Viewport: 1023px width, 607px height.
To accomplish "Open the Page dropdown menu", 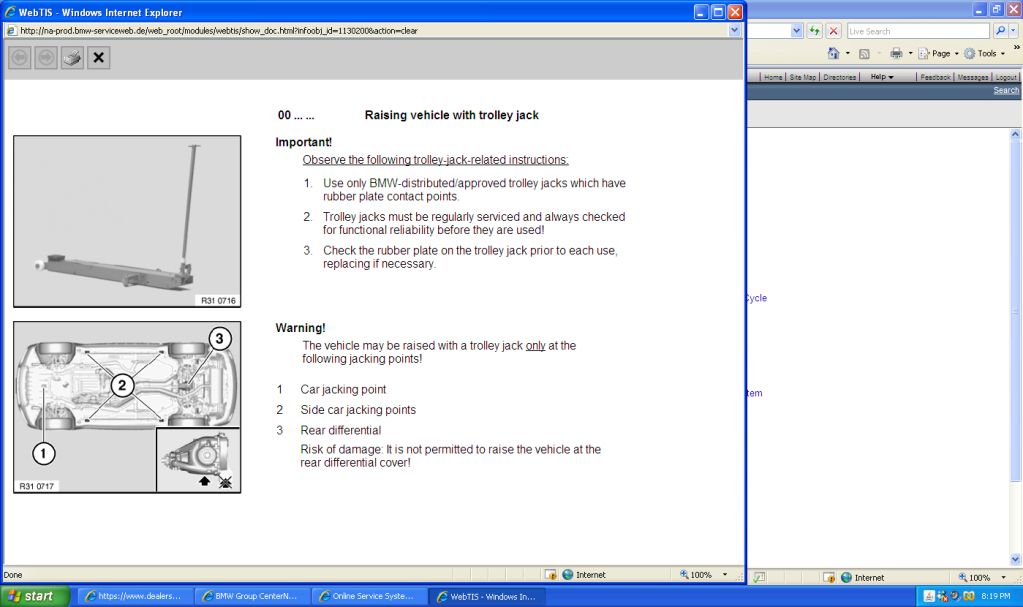I will pos(940,53).
